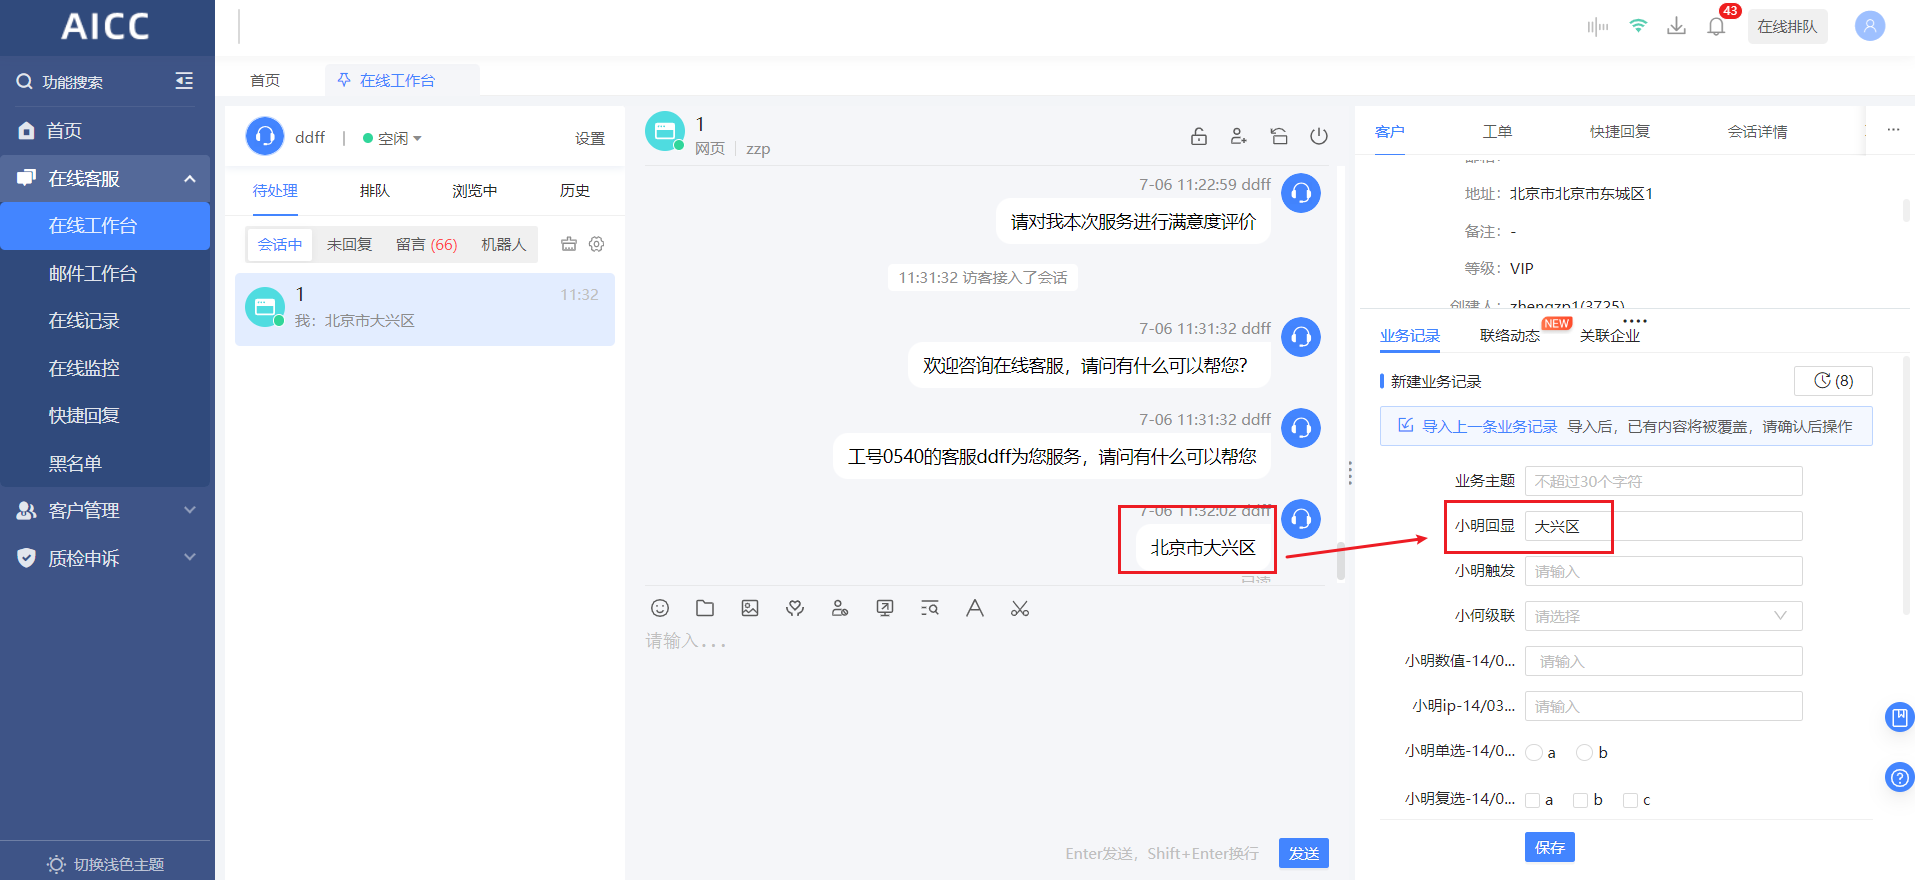Open quick reply search icon in toolbar
Screen dimensions: 1915x880
930,608
